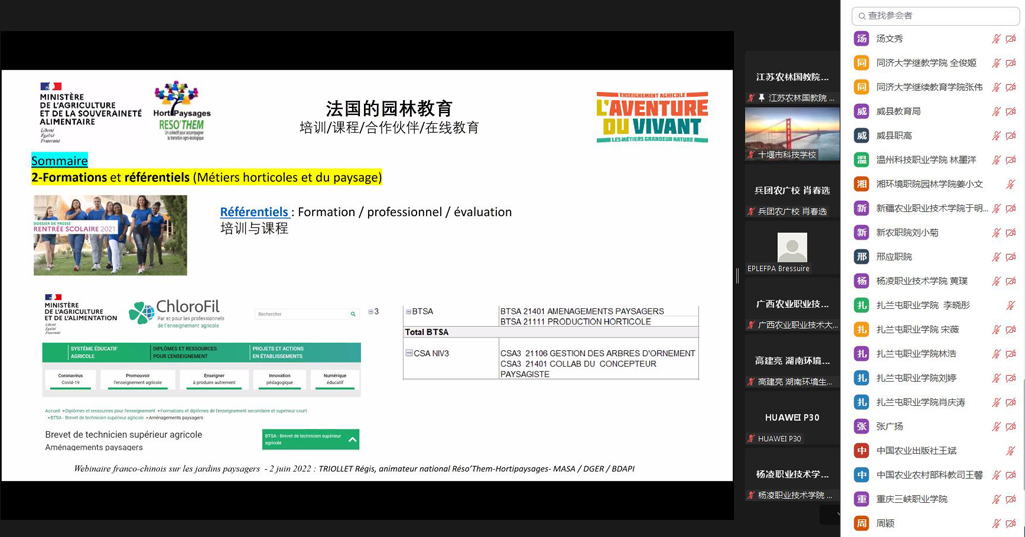Image resolution: width=1025 pixels, height=537 pixels.
Task: Click camera-off icon for 邢应职院
Action: 1011,256
